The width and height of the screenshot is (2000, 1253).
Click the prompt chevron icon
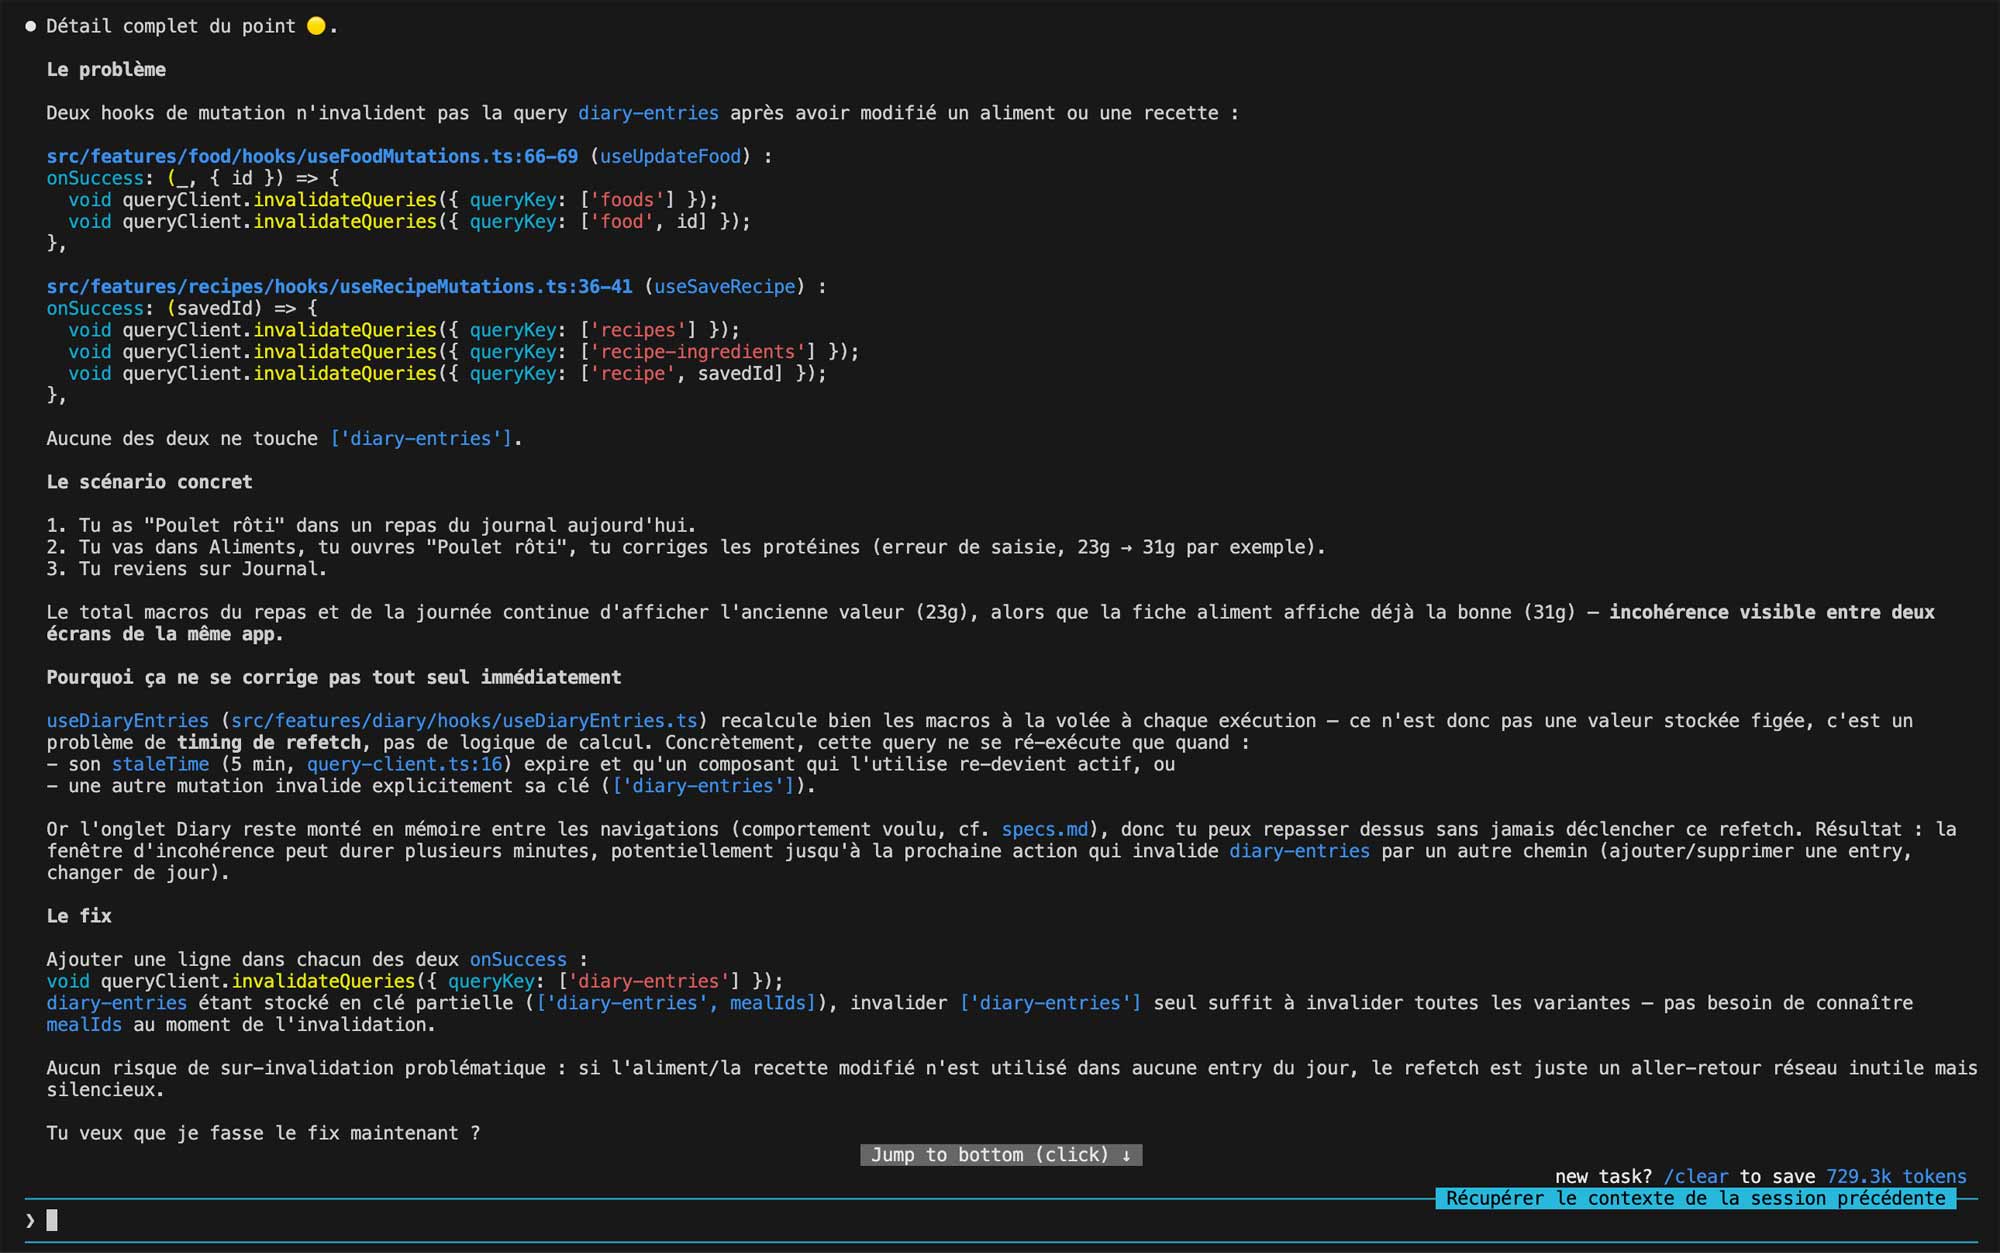(x=30, y=1220)
